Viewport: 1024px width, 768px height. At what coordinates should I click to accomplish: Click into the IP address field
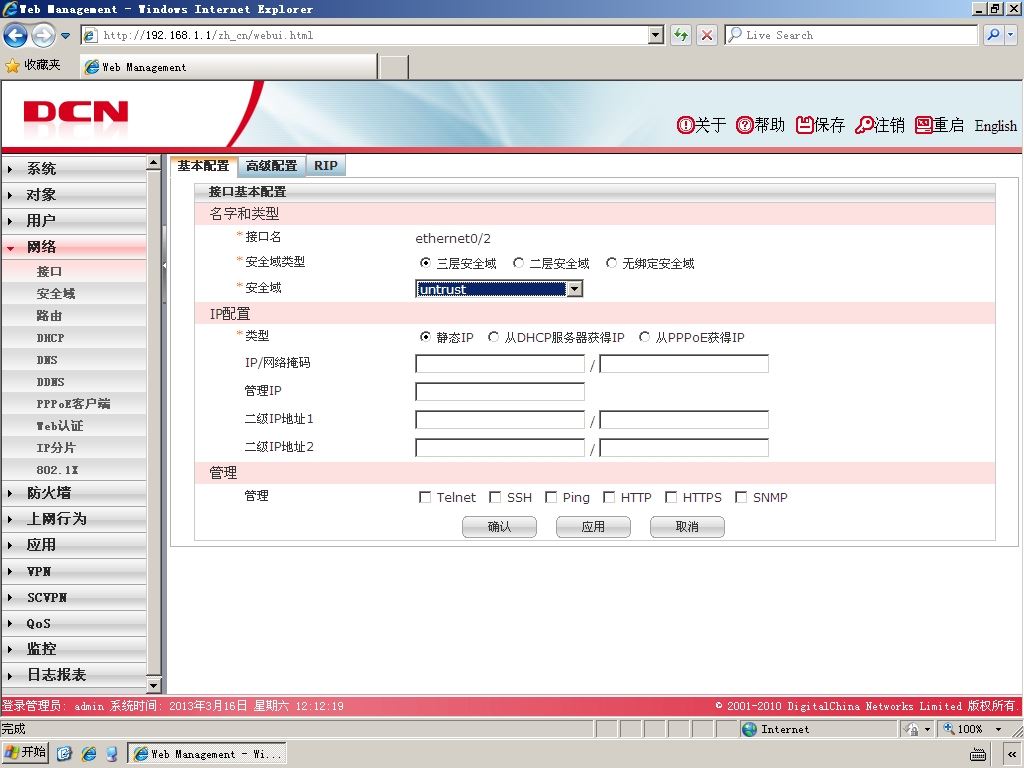(x=500, y=364)
